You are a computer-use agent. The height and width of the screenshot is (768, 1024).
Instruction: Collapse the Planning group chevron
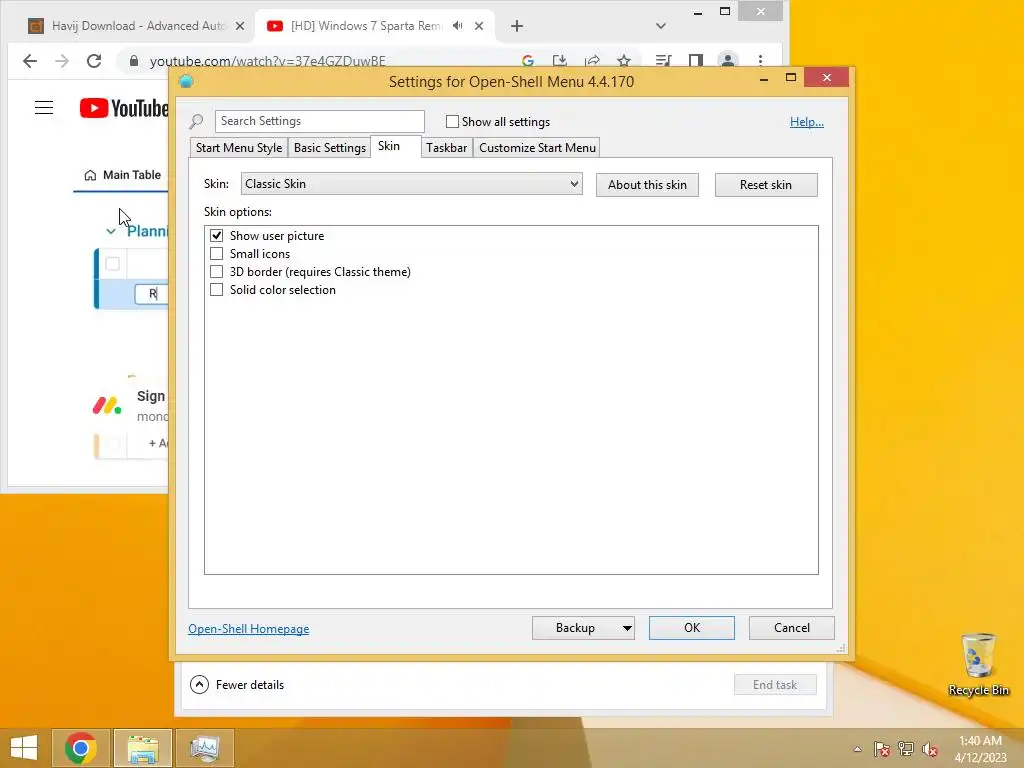click(110, 231)
